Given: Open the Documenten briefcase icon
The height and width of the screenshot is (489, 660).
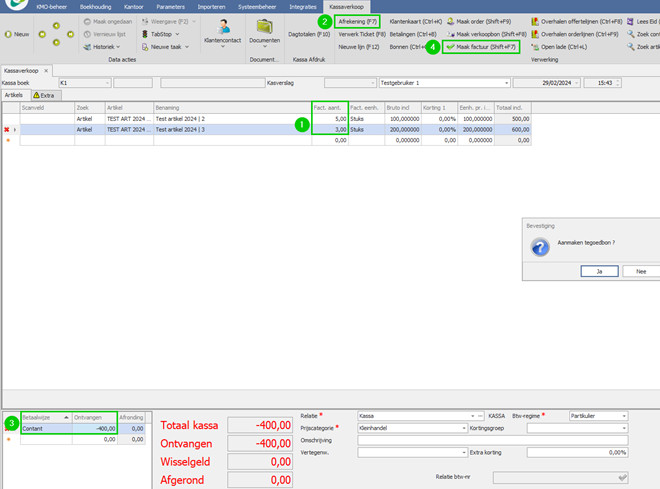Looking at the screenshot, I should point(264,27).
